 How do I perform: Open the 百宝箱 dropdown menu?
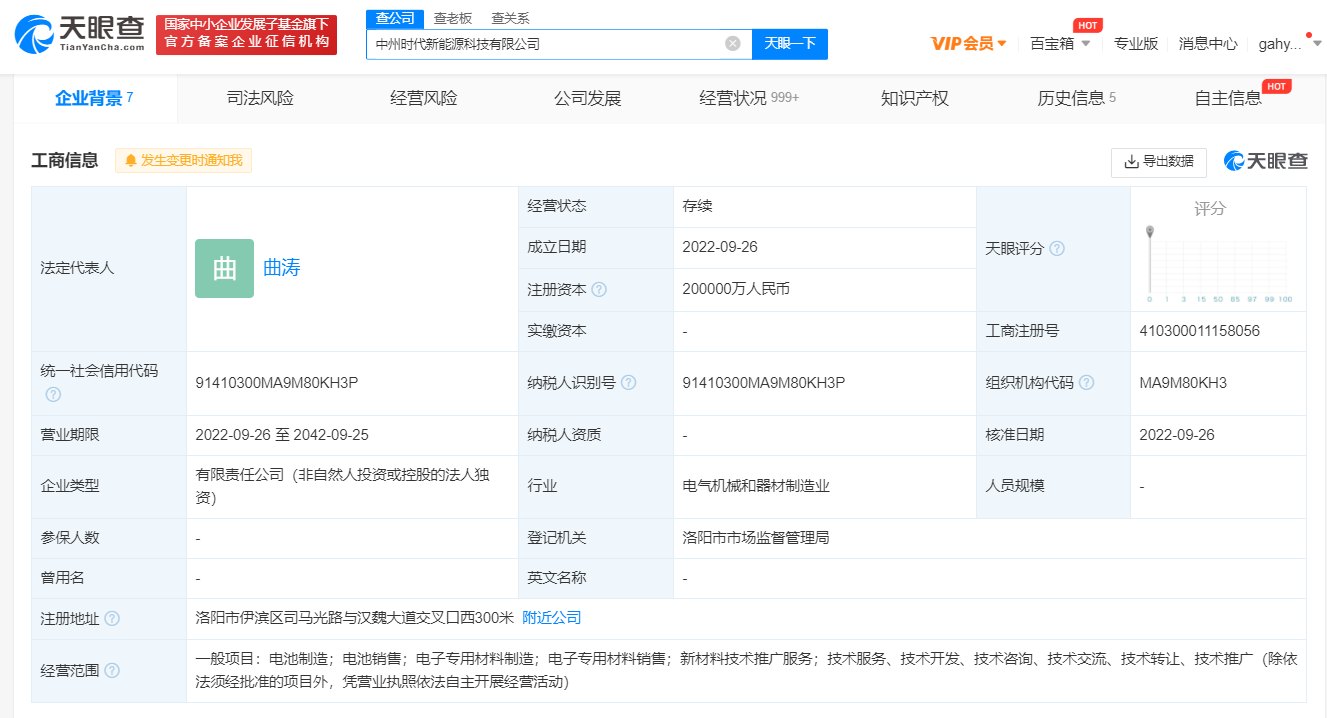point(1060,43)
